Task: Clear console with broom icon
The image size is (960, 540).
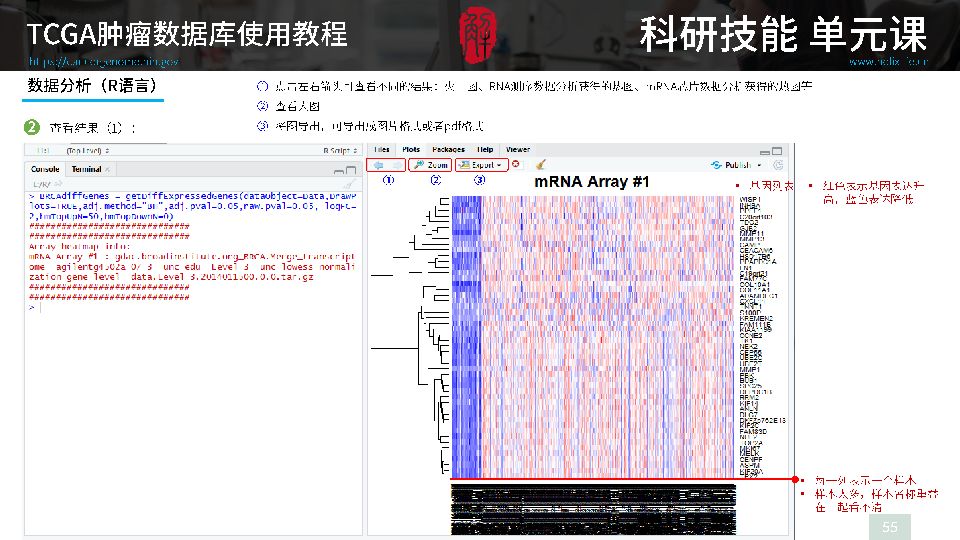Action: (349, 184)
